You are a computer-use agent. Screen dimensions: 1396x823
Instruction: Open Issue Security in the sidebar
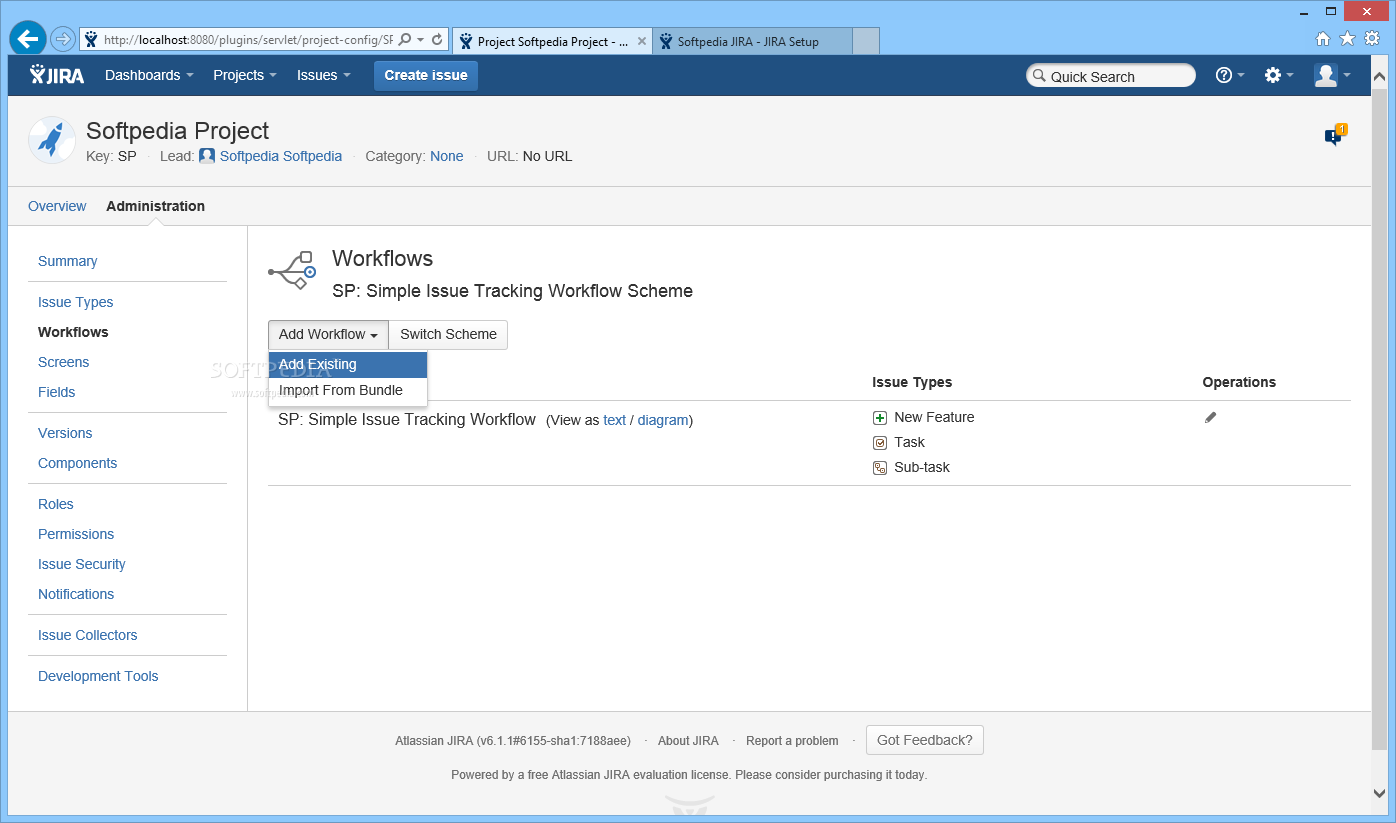(x=82, y=564)
